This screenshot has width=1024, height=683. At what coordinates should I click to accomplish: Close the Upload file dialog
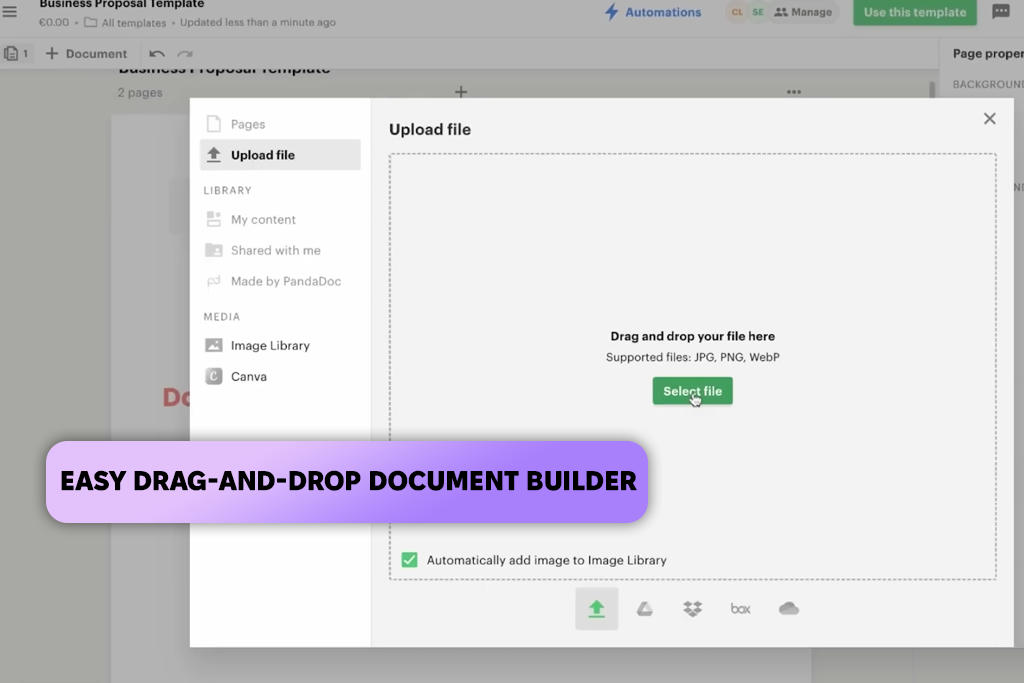pyautogui.click(x=989, y=119)
